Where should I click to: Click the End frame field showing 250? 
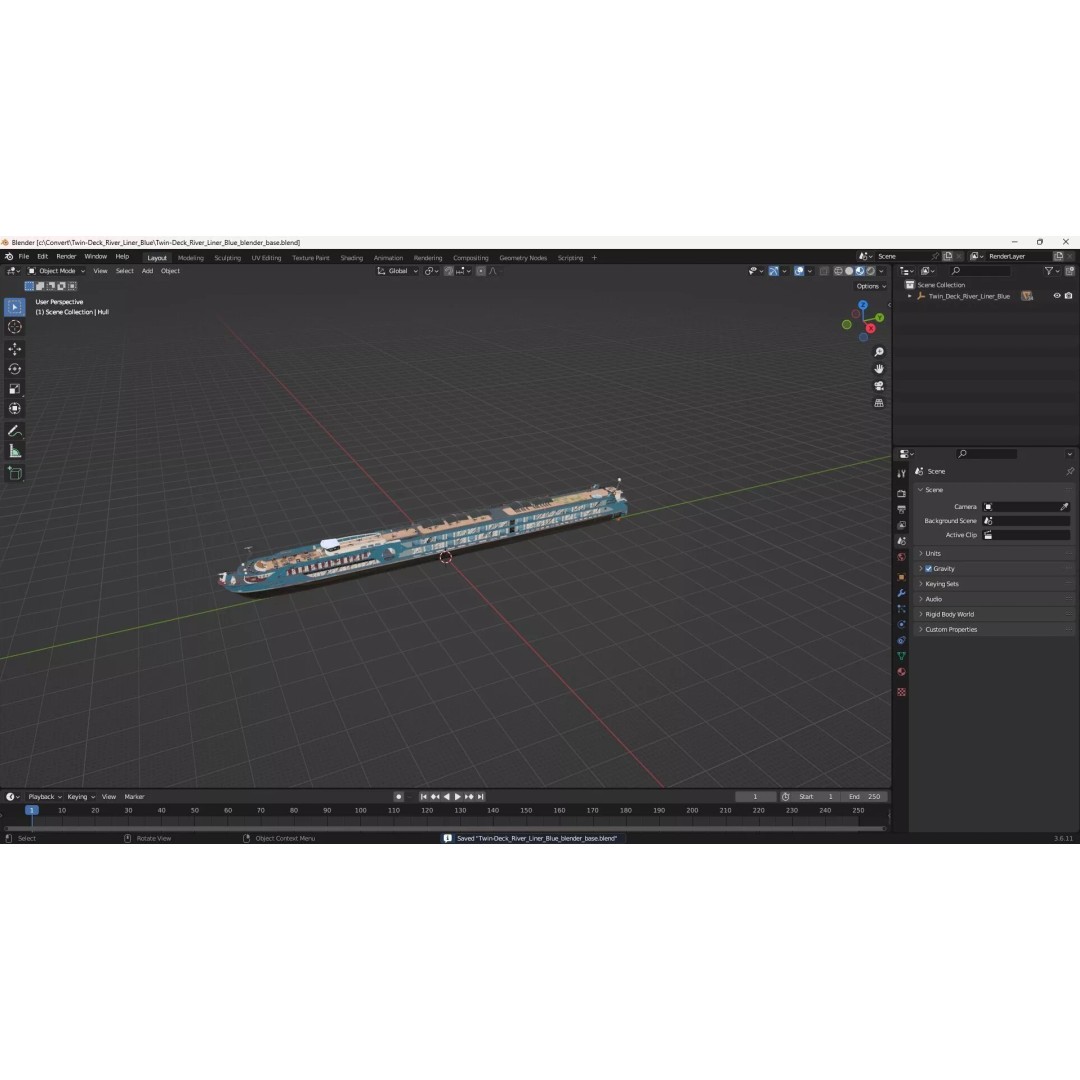[865, 797]
